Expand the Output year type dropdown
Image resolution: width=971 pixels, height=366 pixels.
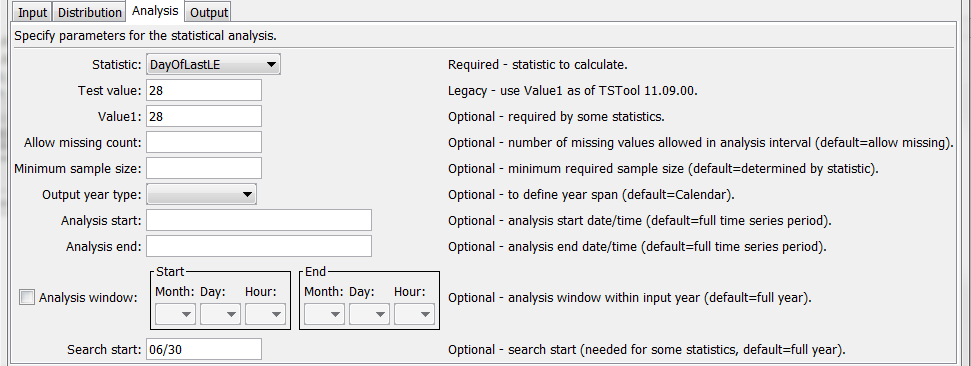click(201, 194)
